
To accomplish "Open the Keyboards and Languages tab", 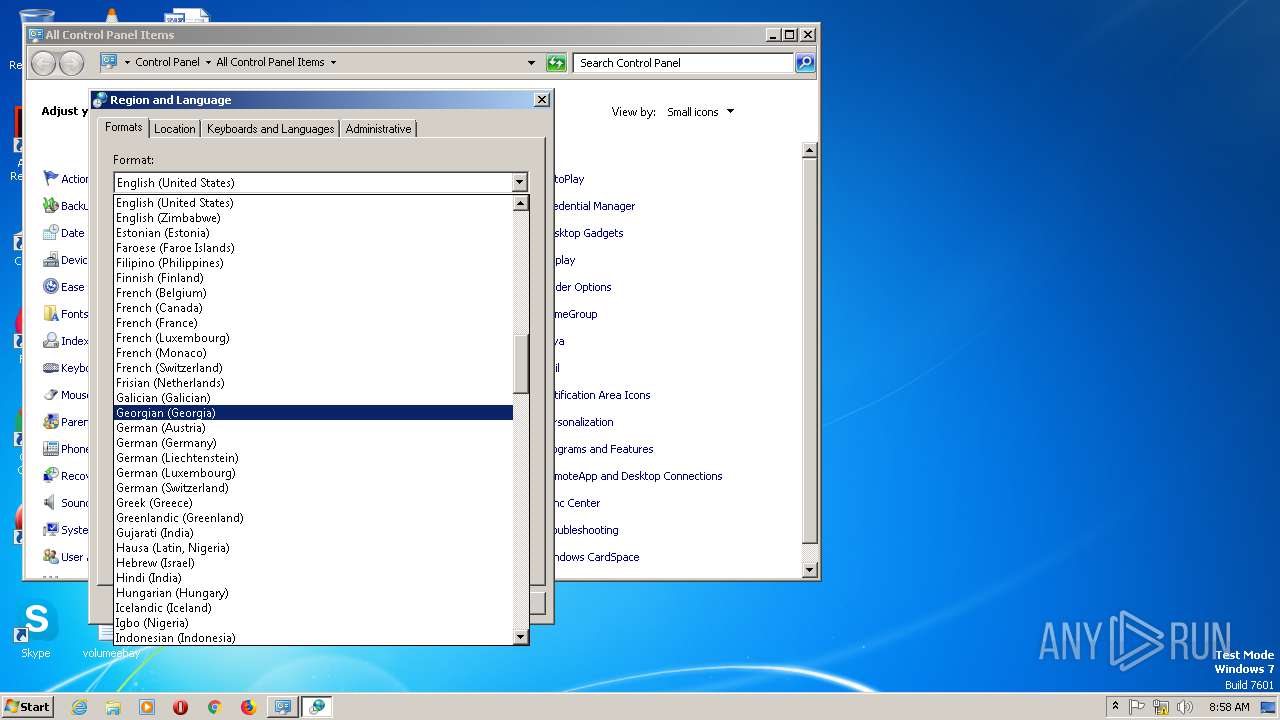I will pos(270,129).
